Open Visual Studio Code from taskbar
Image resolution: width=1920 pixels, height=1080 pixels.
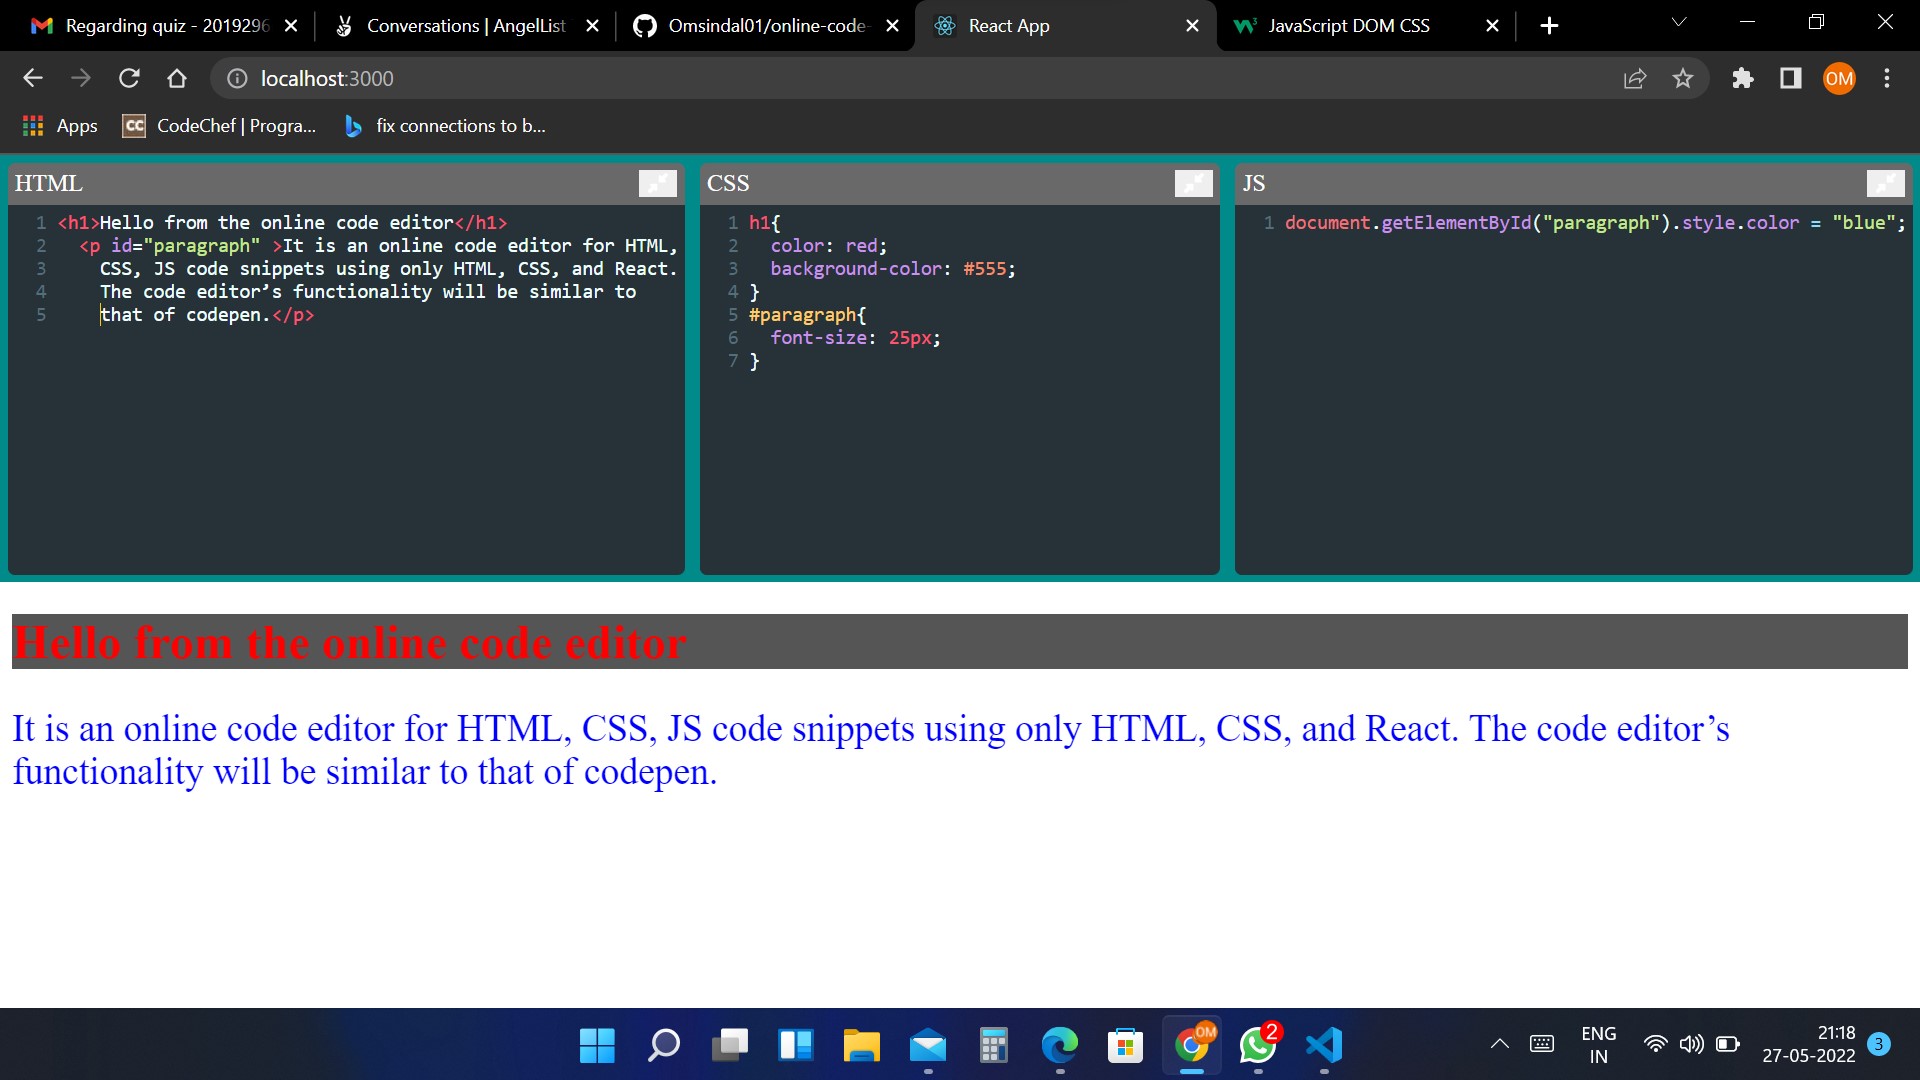click(x=1324, y=1045)
